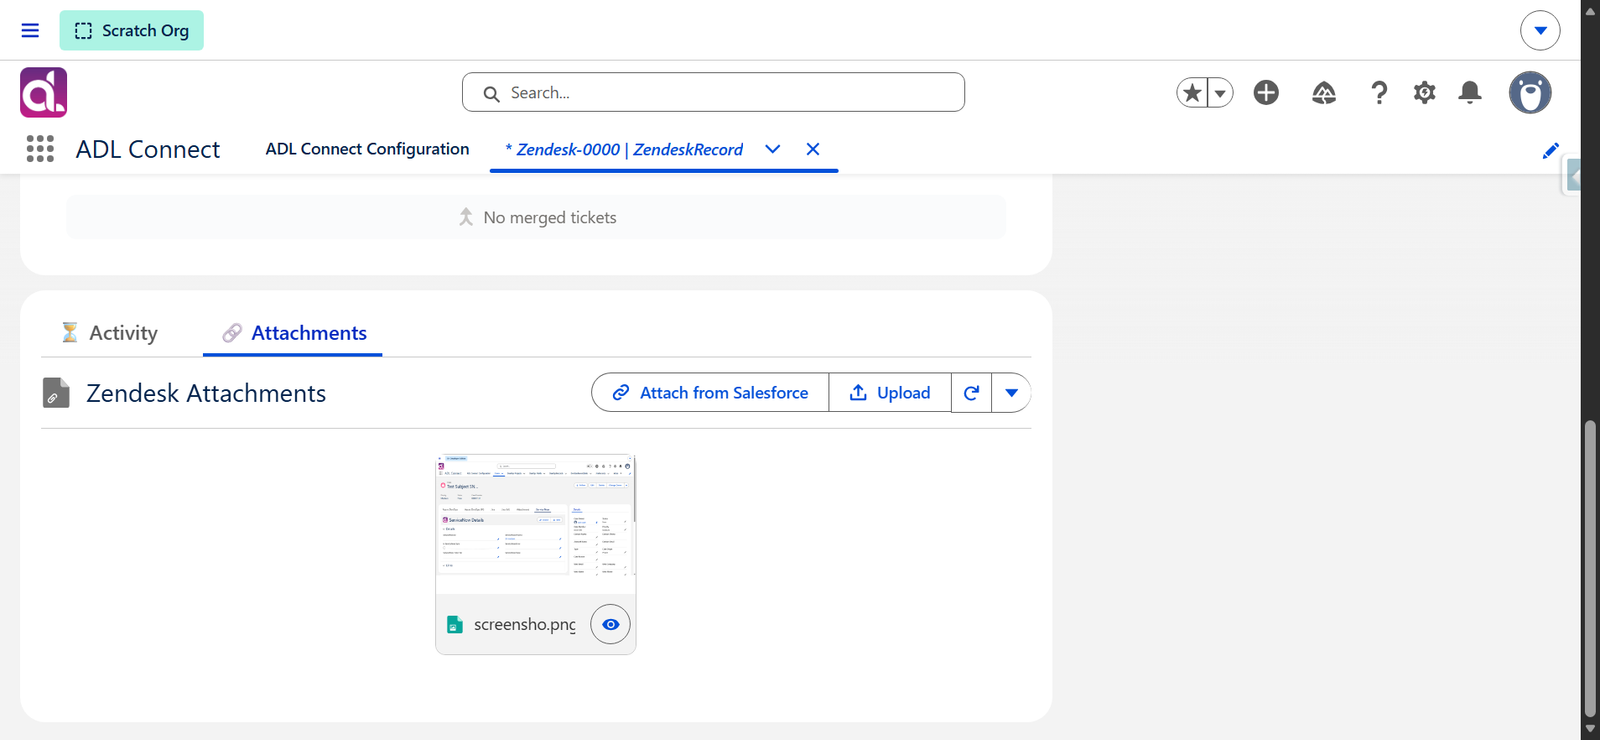Click the No merged tickets message
1600x740 pixels.
tap(550, 217)
